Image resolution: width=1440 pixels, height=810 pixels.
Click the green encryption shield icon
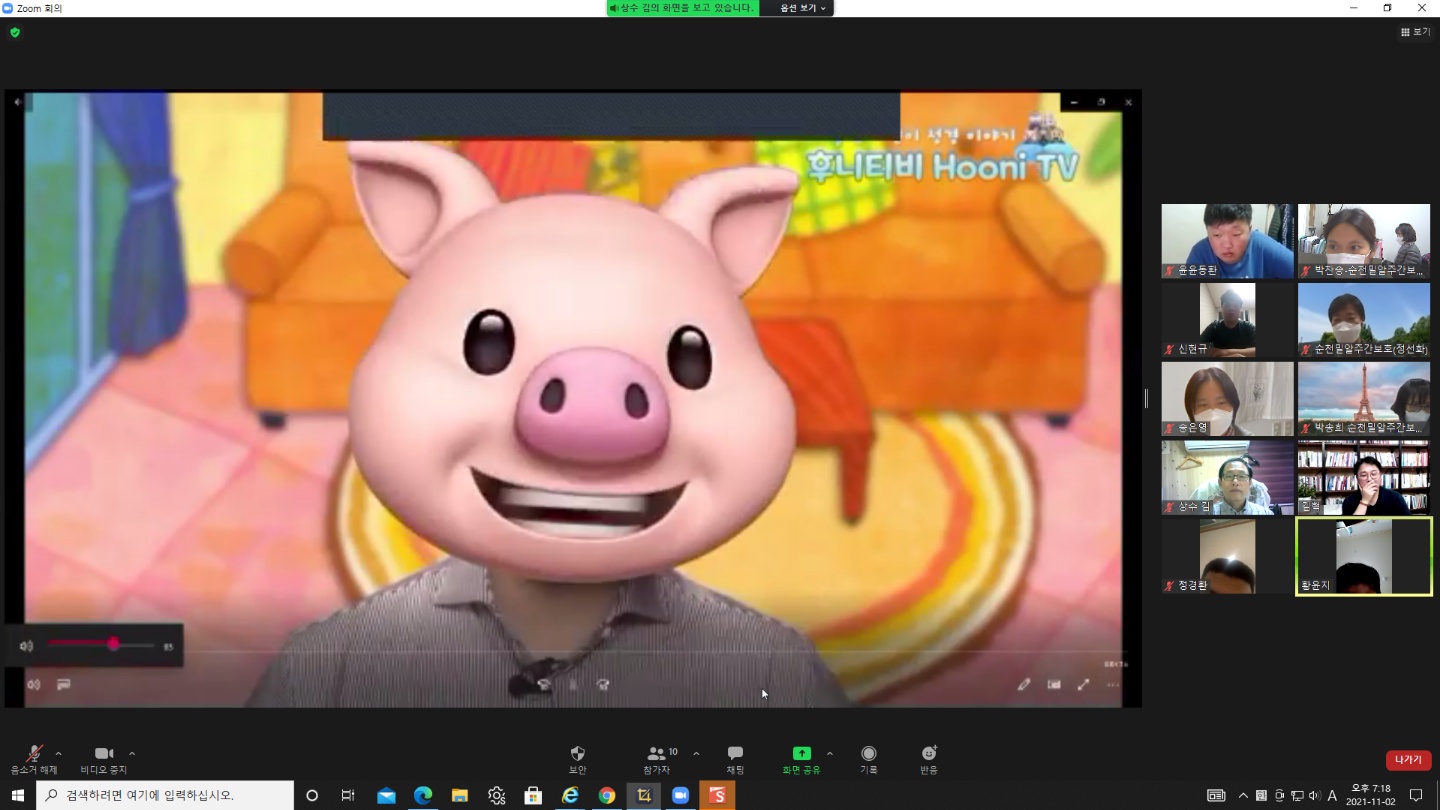point(15,32)
